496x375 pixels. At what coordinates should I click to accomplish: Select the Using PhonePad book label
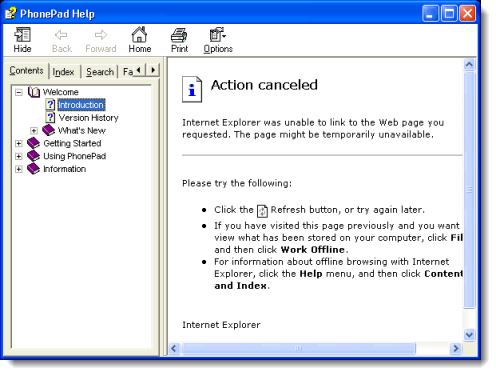point(75,156)
